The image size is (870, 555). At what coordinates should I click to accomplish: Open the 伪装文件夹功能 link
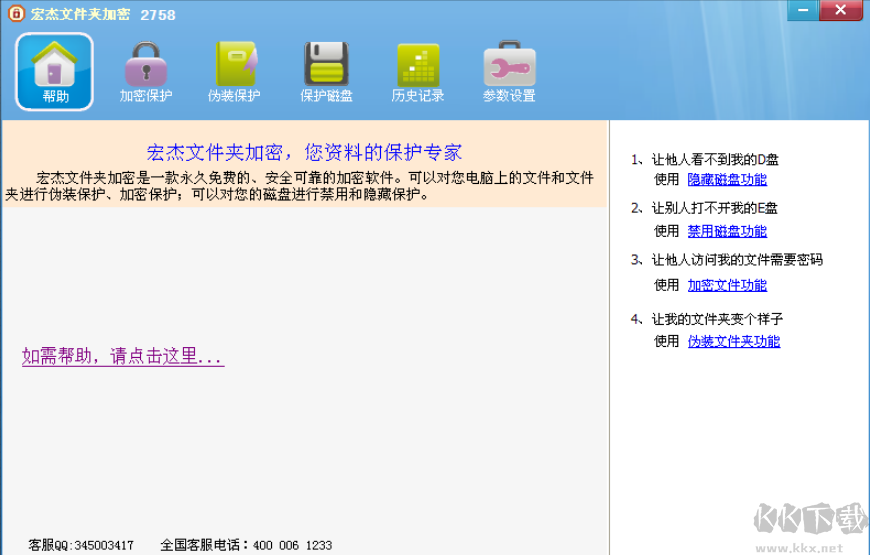pos(734,341)
